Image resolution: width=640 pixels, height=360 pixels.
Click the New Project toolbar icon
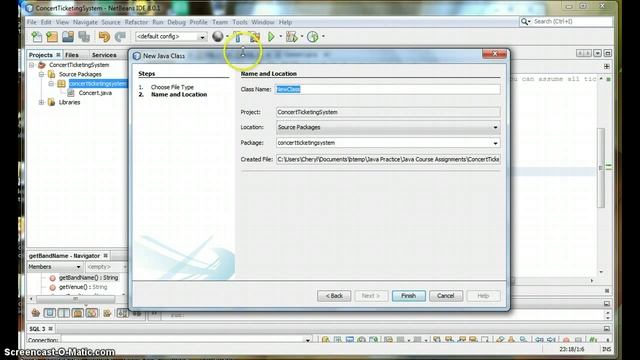[x=52, y=37]
